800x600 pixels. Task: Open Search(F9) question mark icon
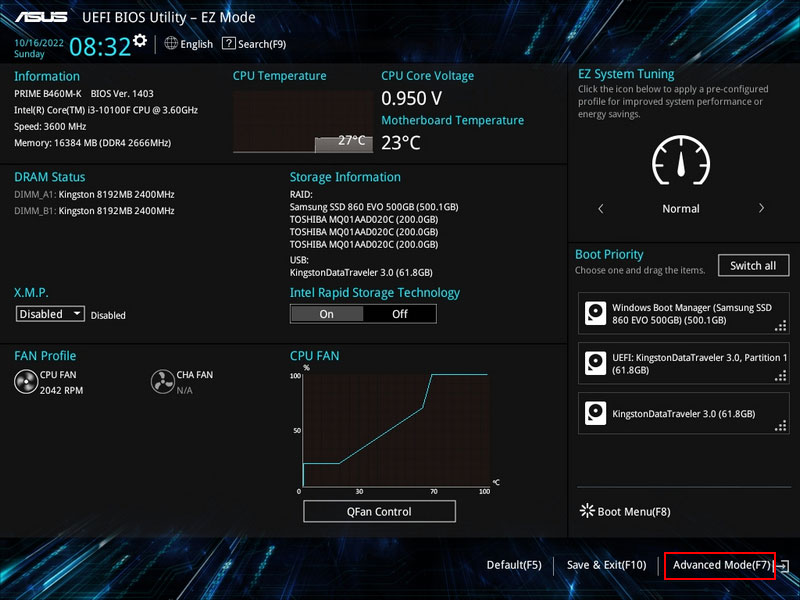point(229,43)
